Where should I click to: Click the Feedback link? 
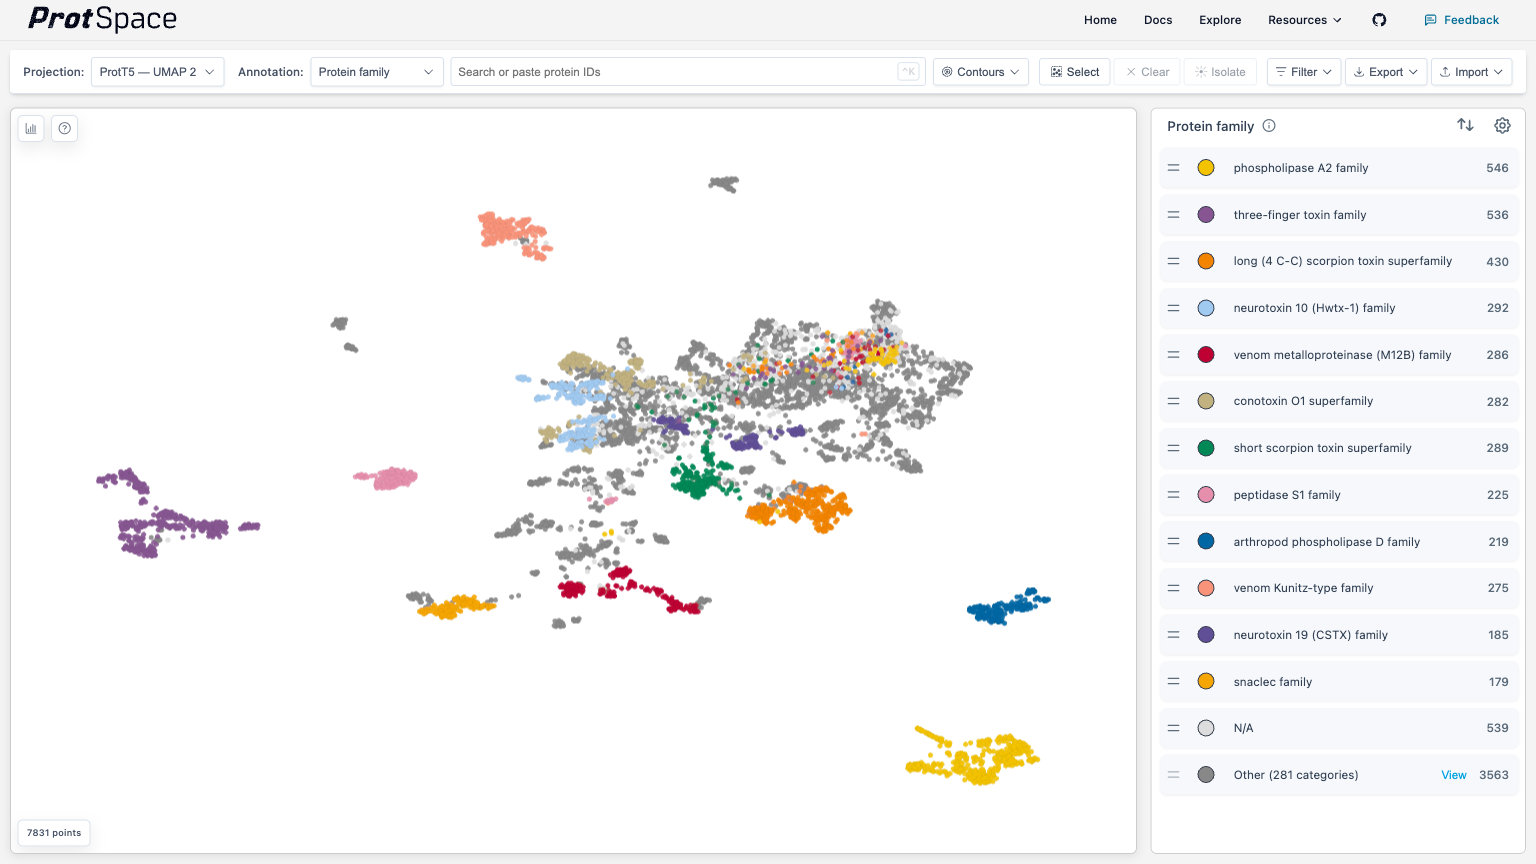(x=1462, y=20)
